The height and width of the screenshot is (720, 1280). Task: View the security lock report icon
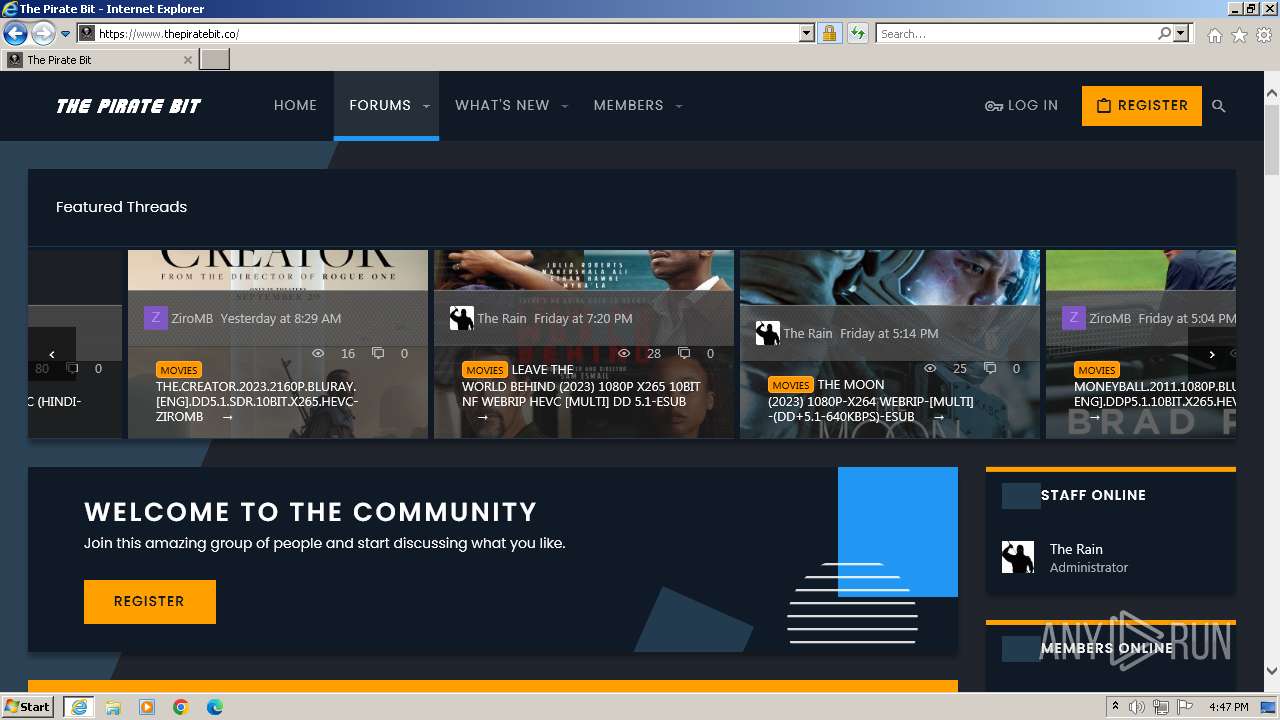click(x=829, y=33)
